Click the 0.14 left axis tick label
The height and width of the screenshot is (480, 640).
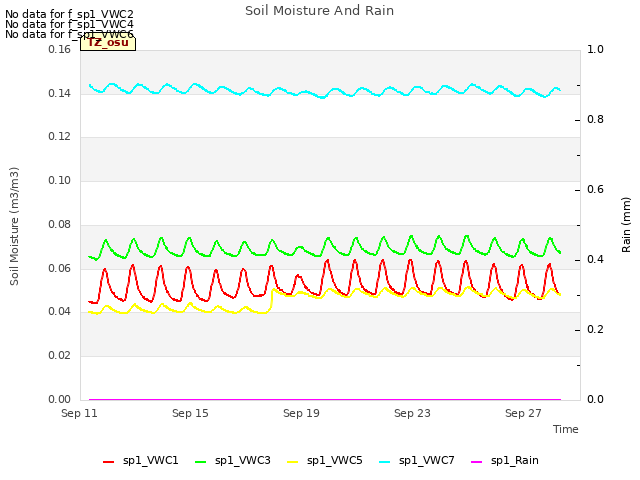(60, 93)
